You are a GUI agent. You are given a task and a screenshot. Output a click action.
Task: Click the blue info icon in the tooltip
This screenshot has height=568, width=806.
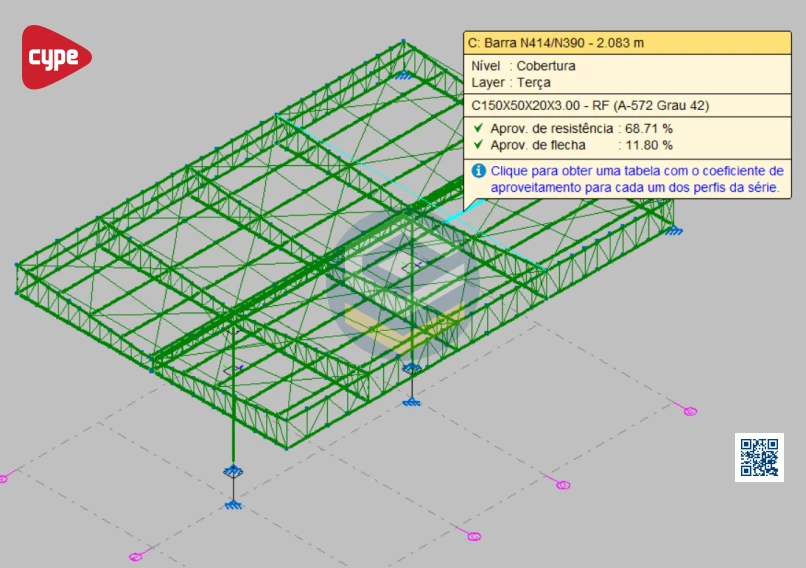tap(478, 171)
